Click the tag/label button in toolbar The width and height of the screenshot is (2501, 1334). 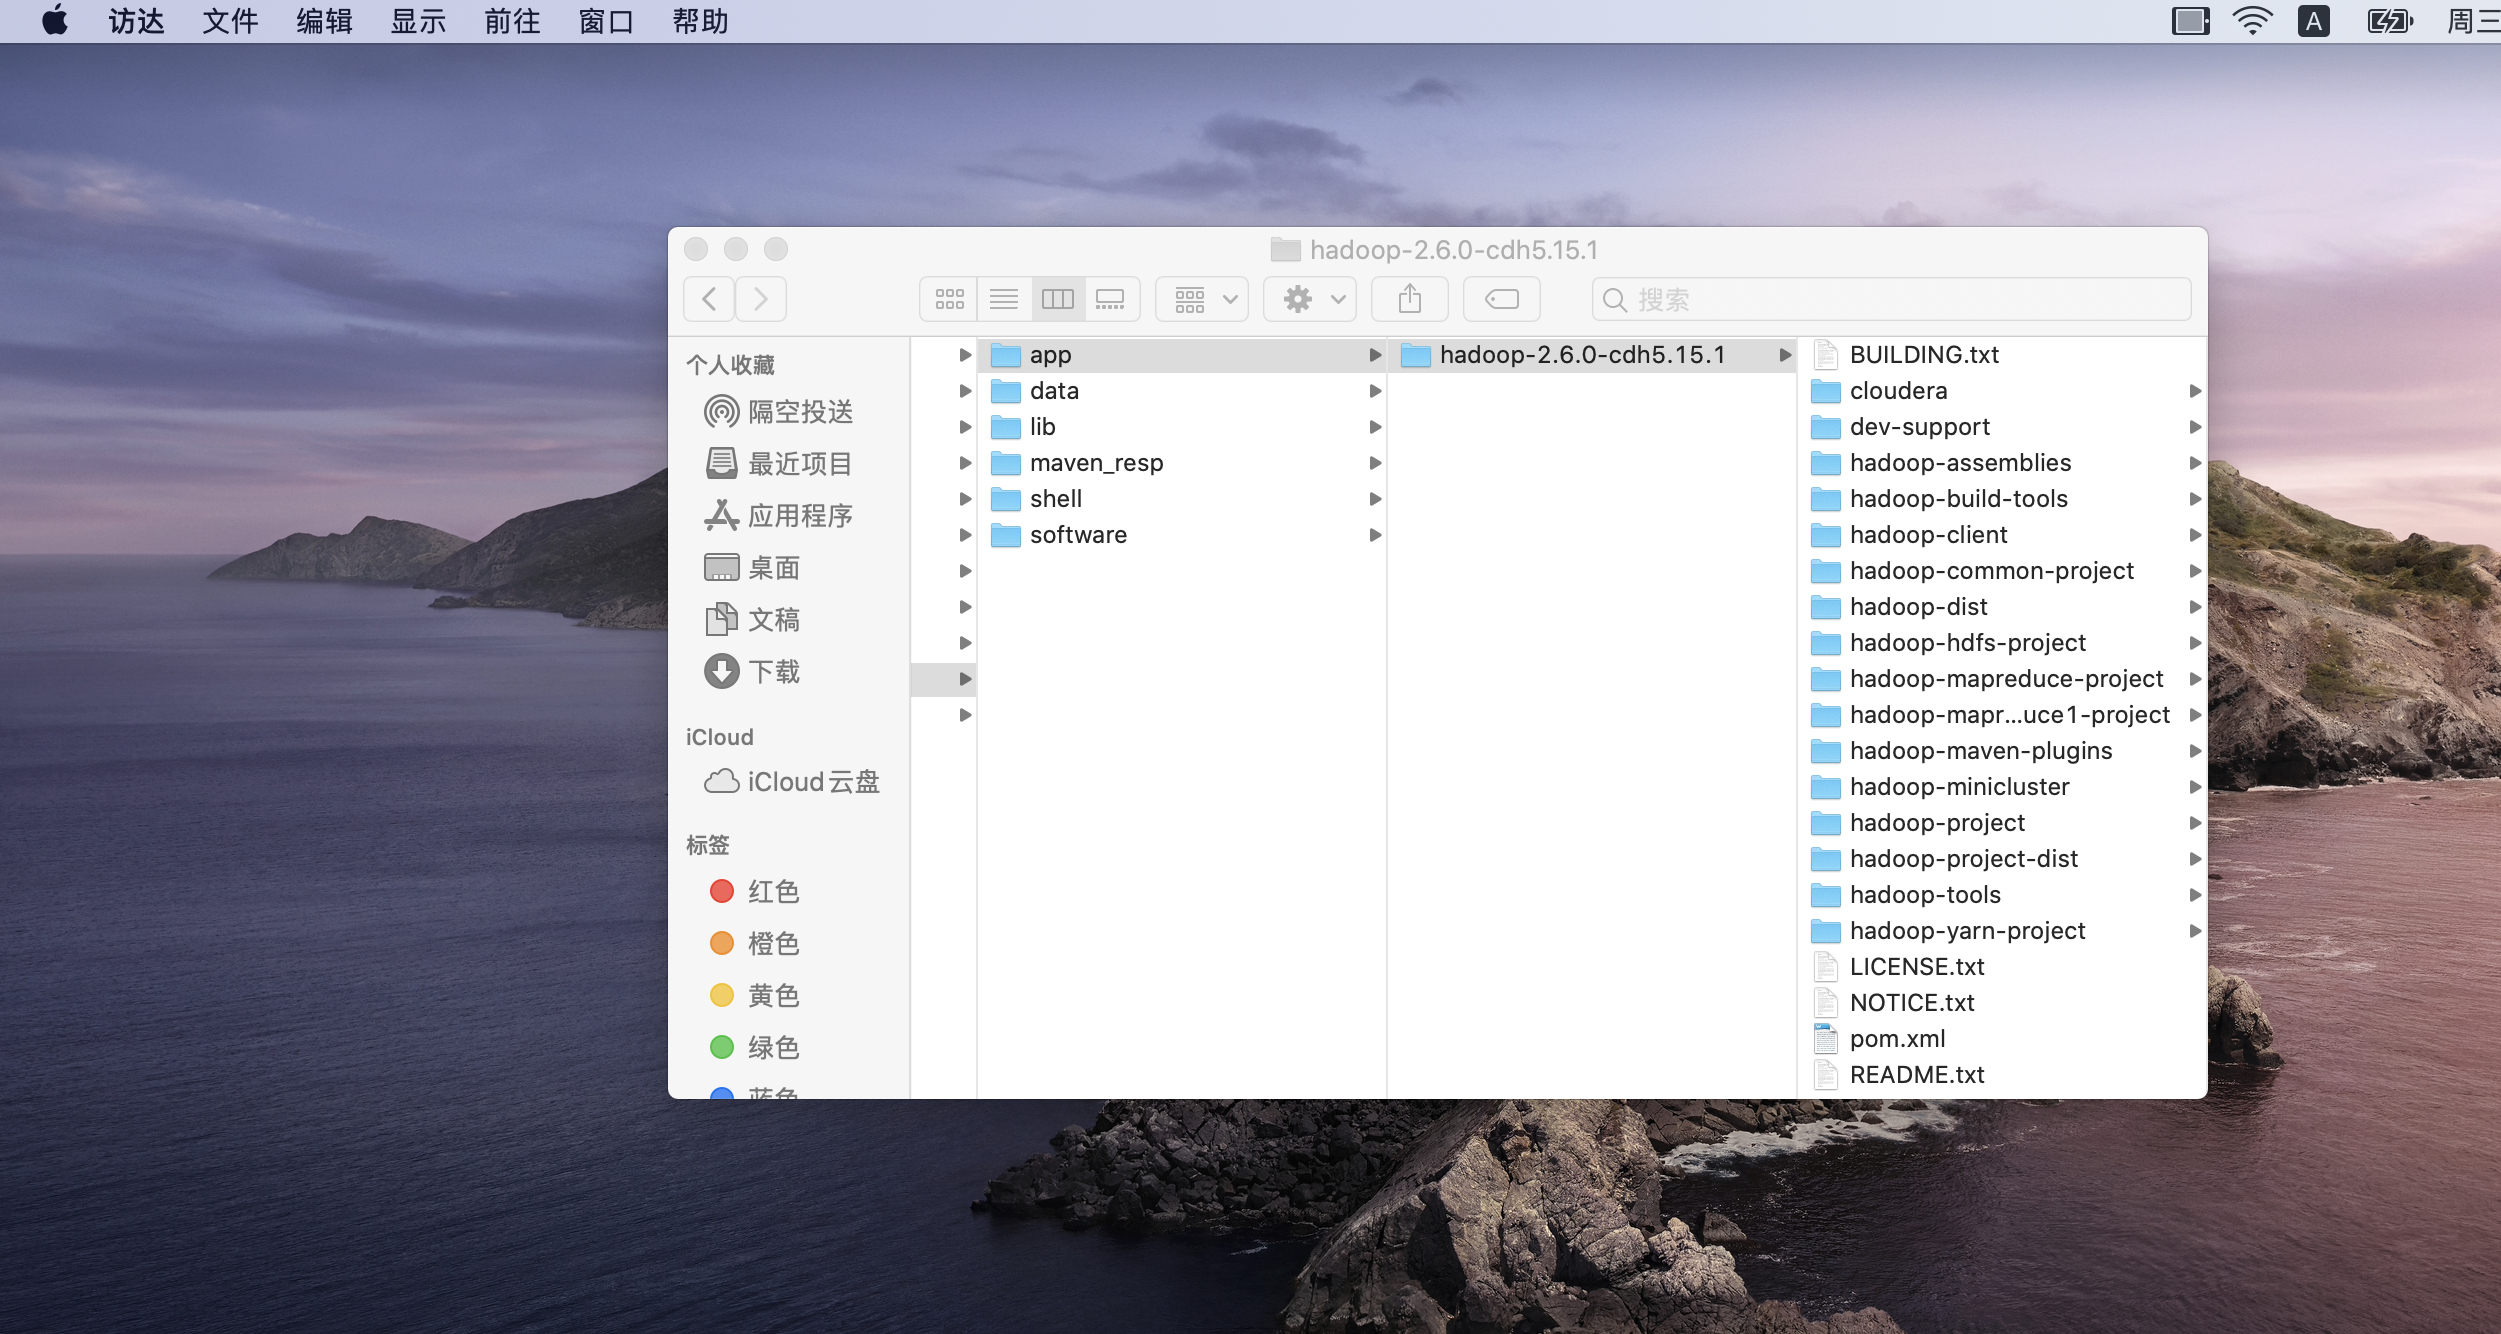tap(1500, 298)
